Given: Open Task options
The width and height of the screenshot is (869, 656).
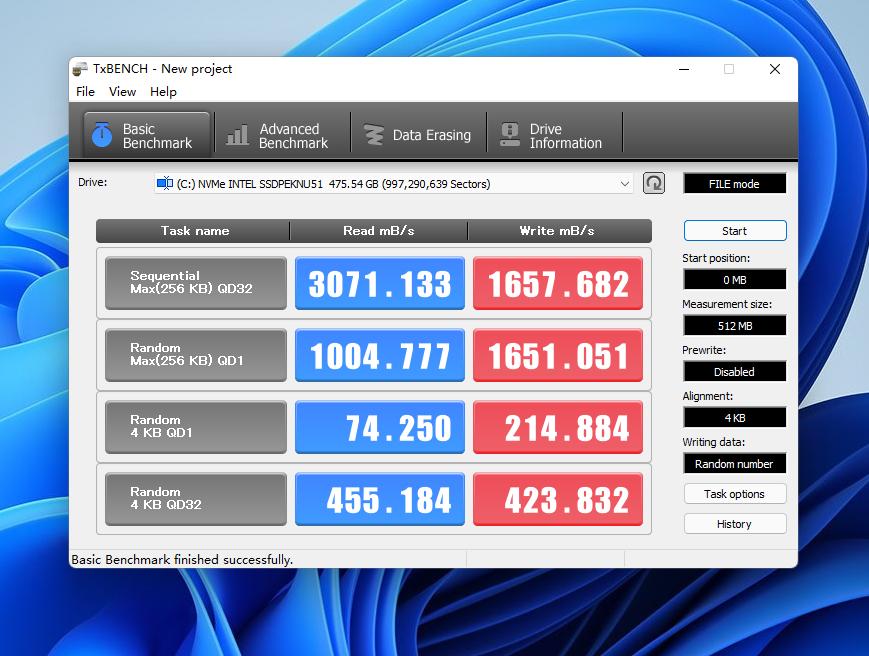Looking at the screenshot, I should 734,494.
